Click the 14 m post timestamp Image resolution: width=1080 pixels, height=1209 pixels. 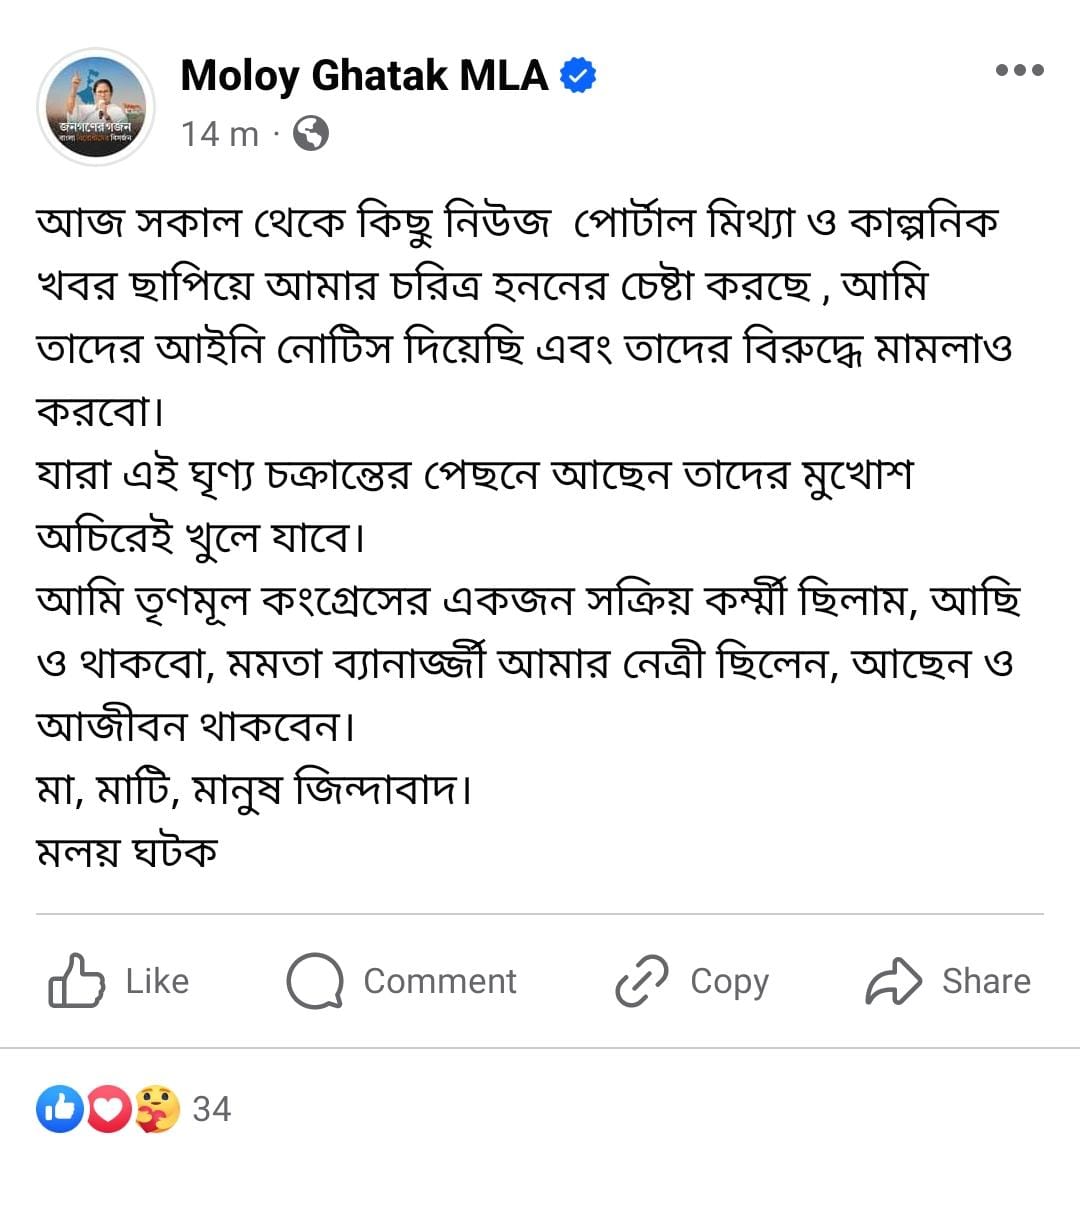(220, 134)
